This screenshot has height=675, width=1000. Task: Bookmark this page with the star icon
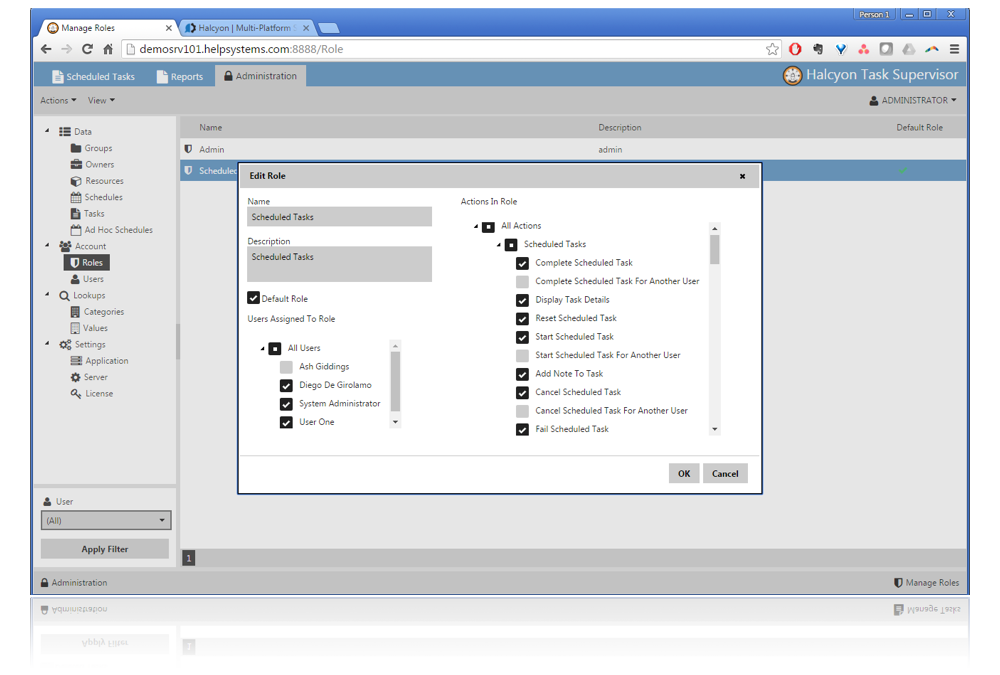(772, 49)
